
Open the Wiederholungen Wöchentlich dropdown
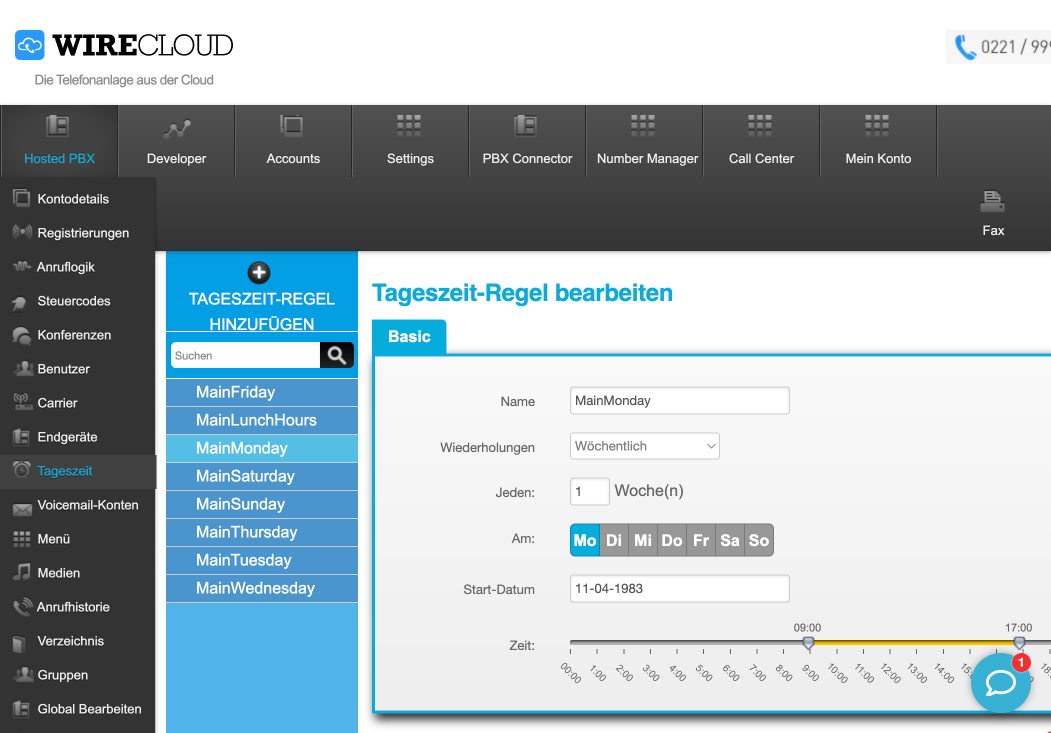[x=645, y=446]
